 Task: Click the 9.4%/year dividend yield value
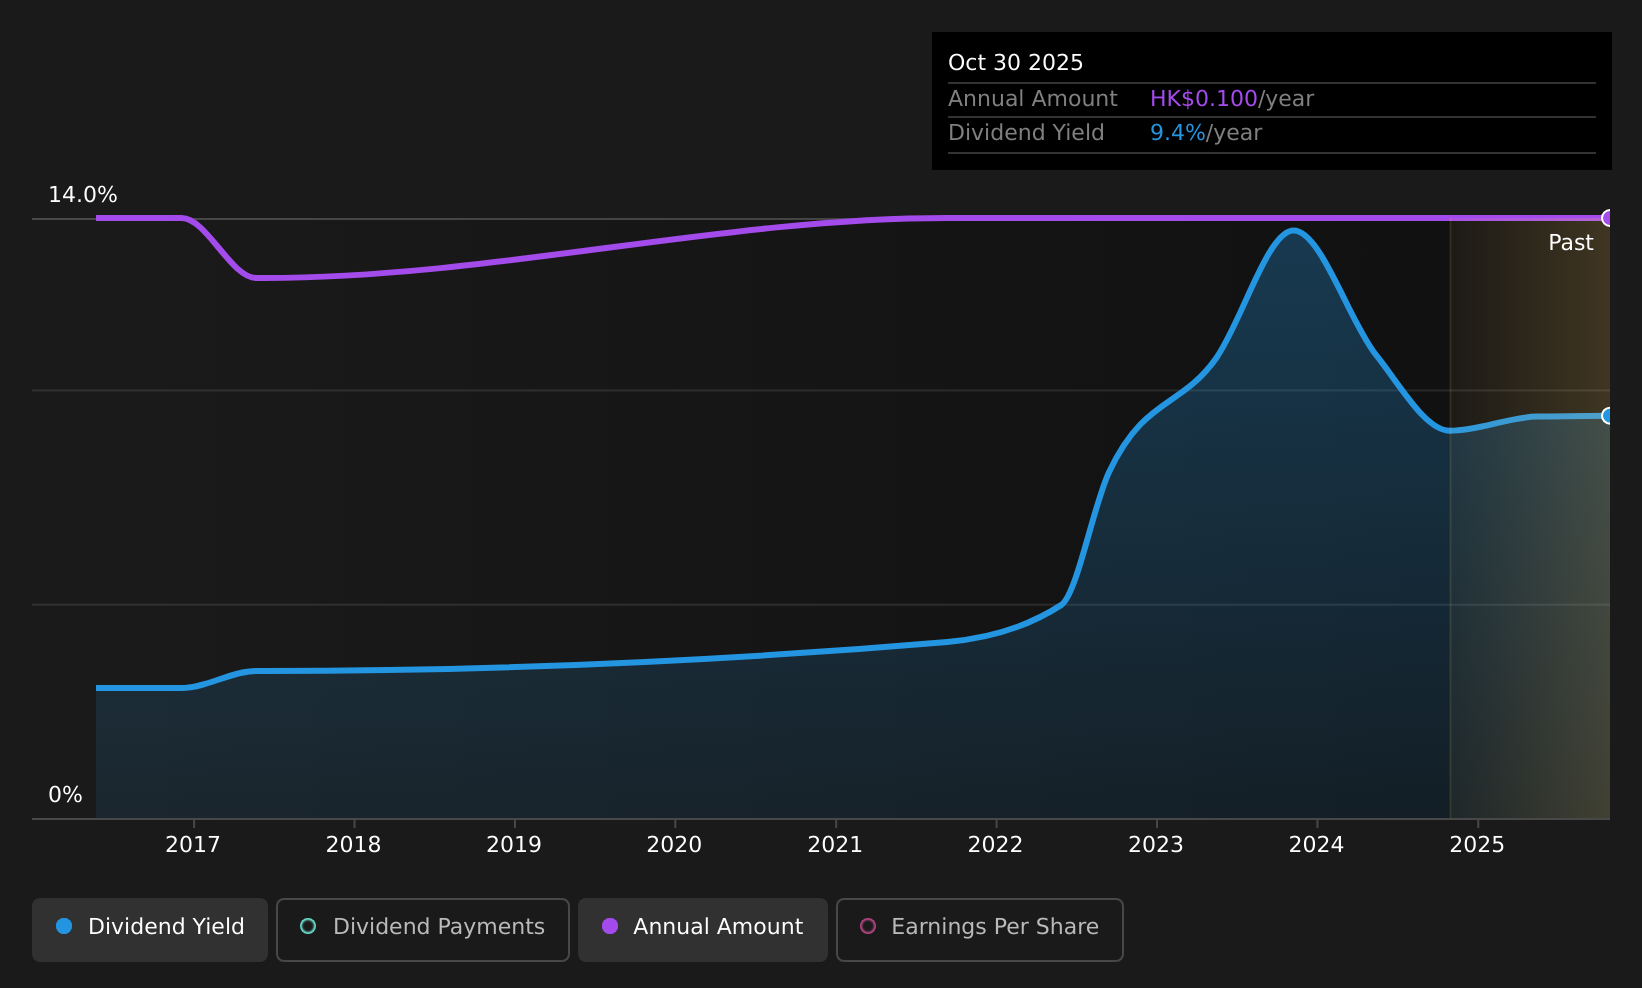click(1206, 133)
